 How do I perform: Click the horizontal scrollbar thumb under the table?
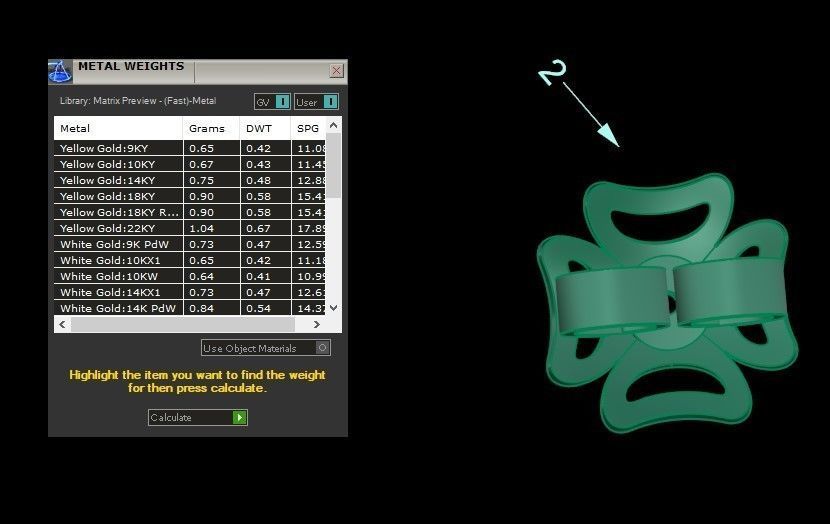(x=183, y=324)
